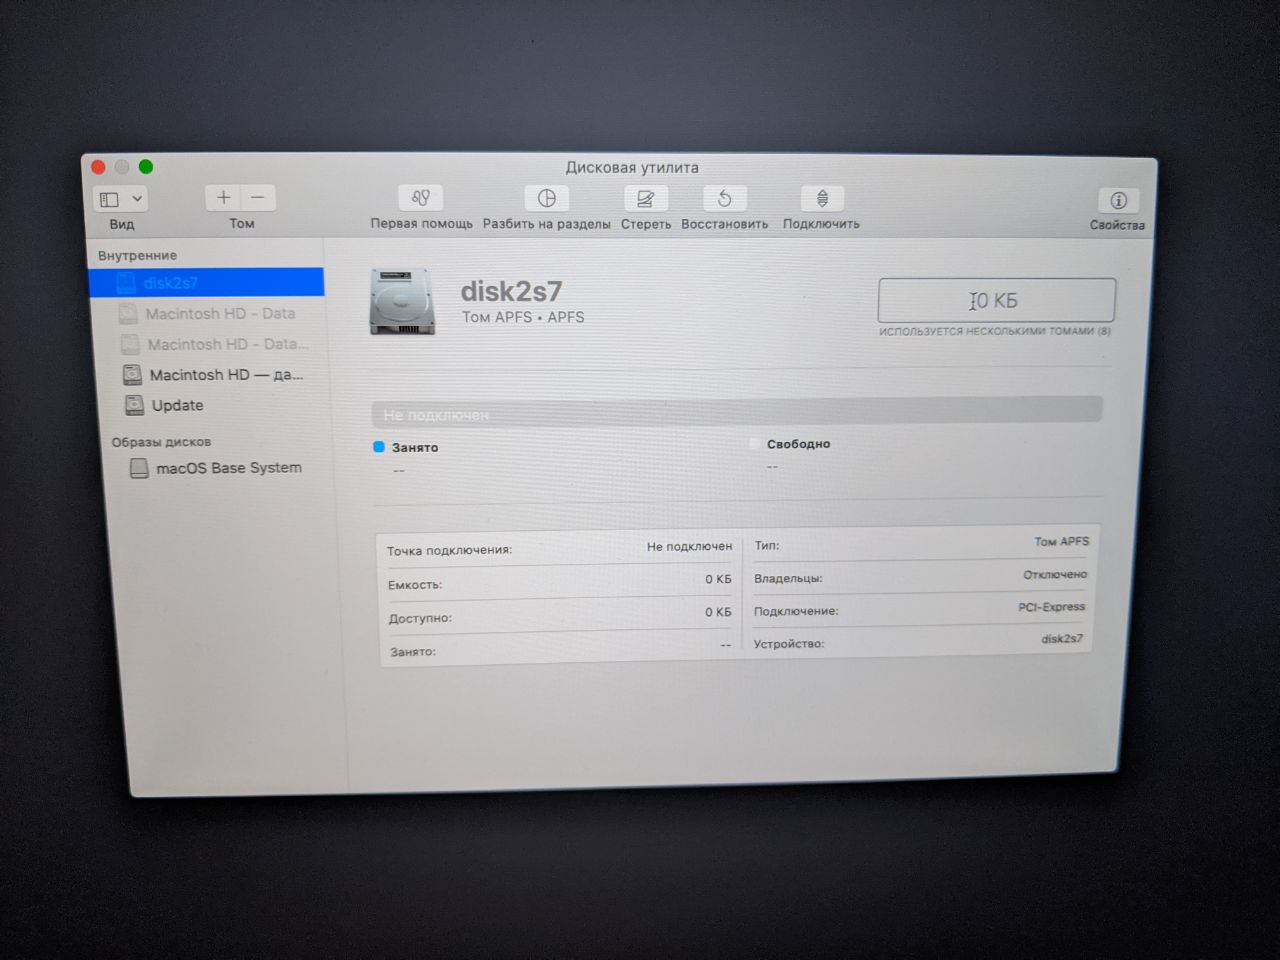
Task: Click the 0 КБ size box
Action: (x=996, y=300)
